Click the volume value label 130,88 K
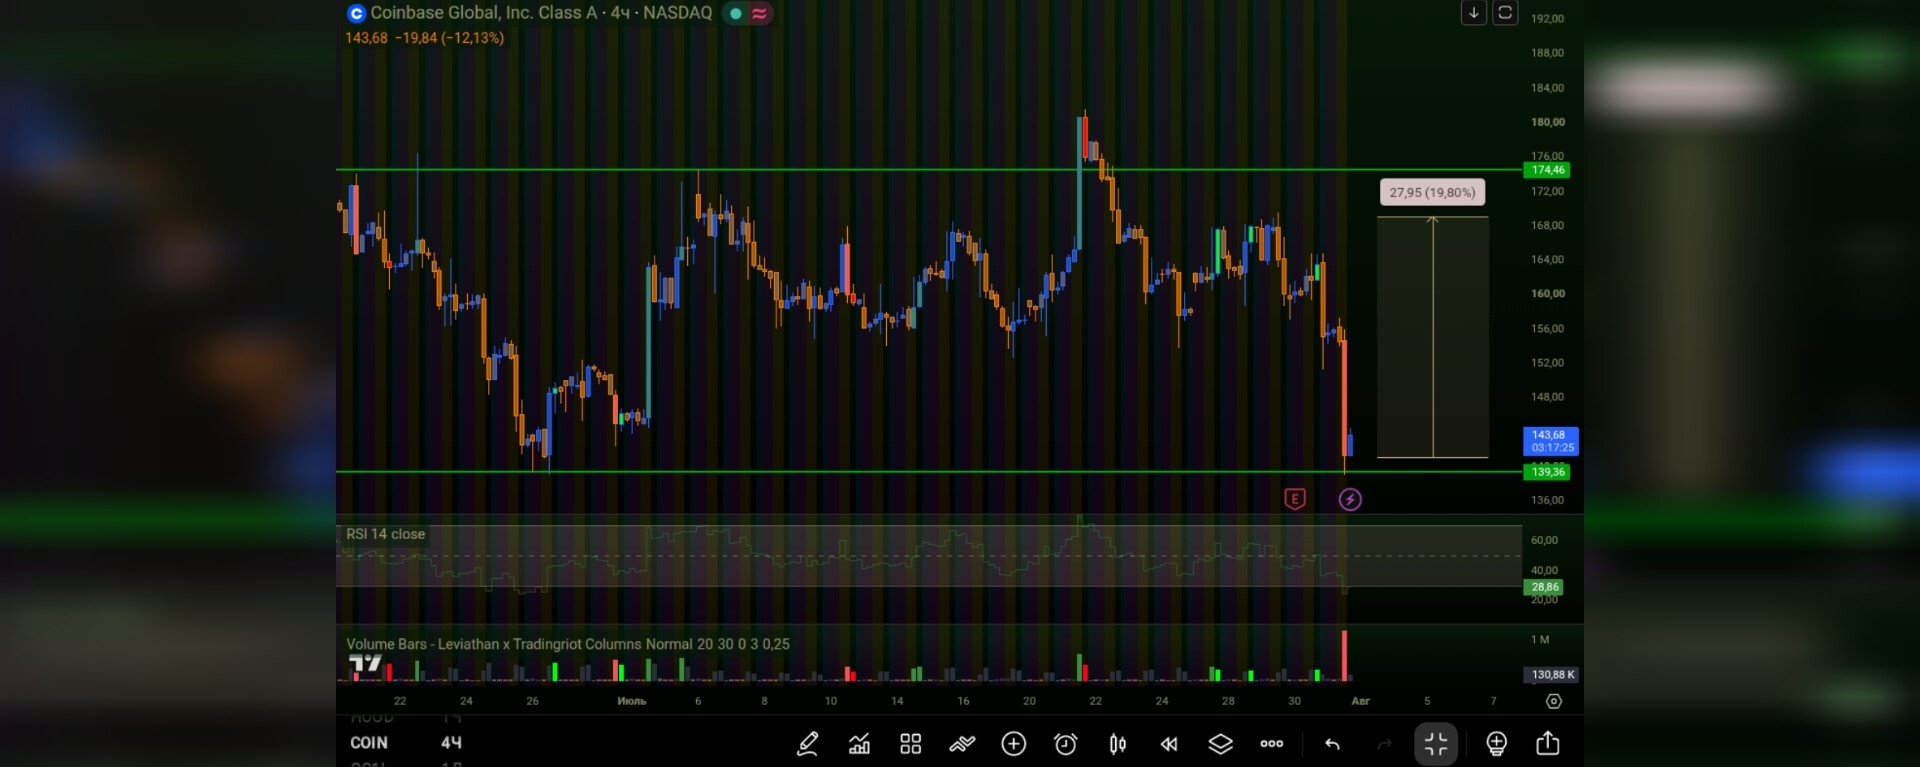1920x767 pixels. [x=1552, y=675]
